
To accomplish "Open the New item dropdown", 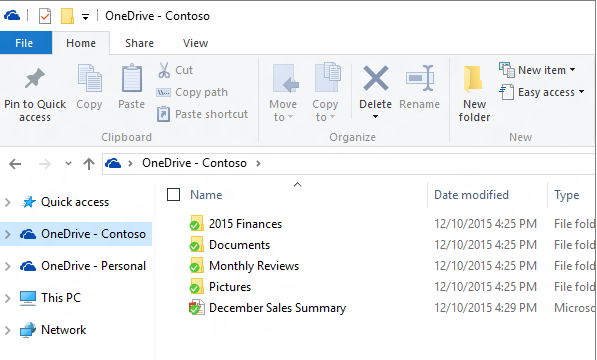I will coord(537,70).
